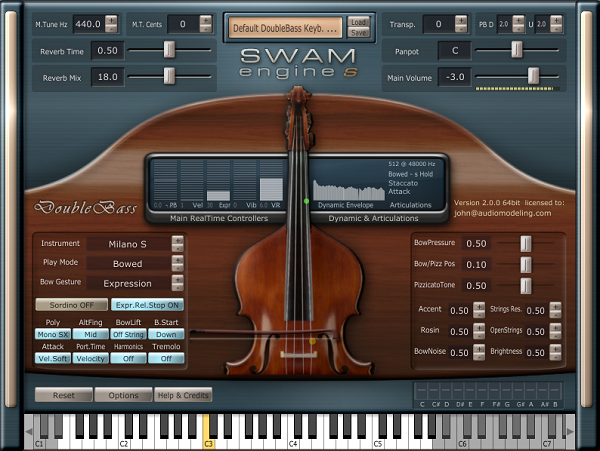Click the Bow/Pizz Pos slider handle
The width and height of the screenshot is (600, 451).
(x=526, y=264)
